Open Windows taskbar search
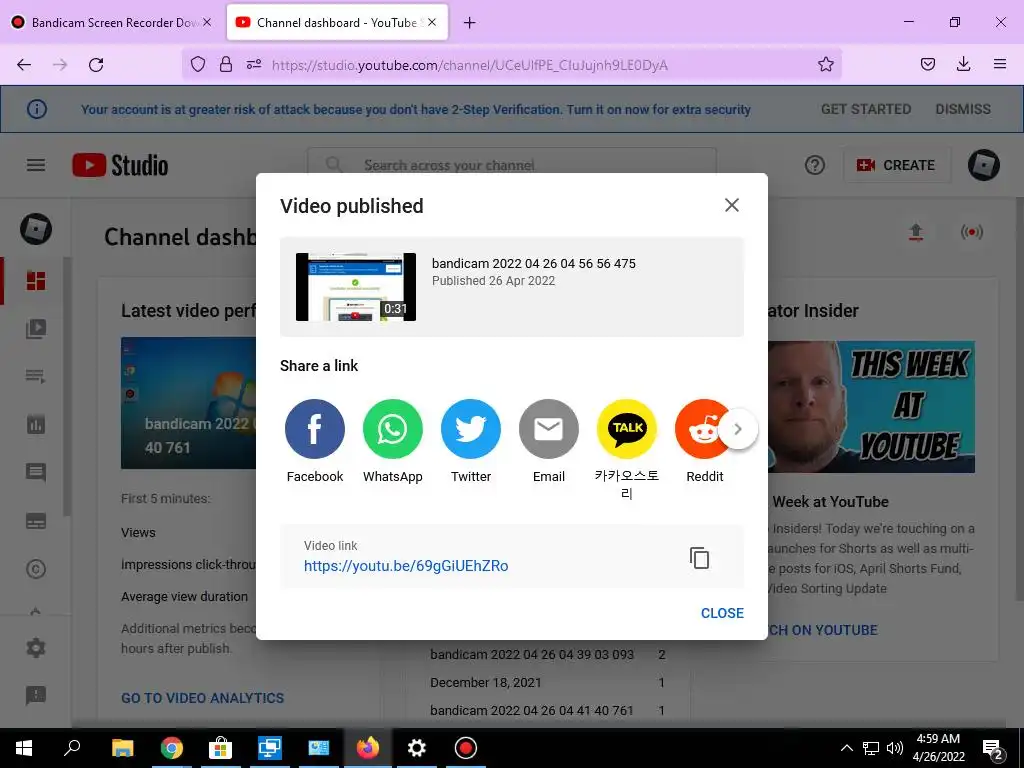The image size is (1024, 768). tap(72, 748)
